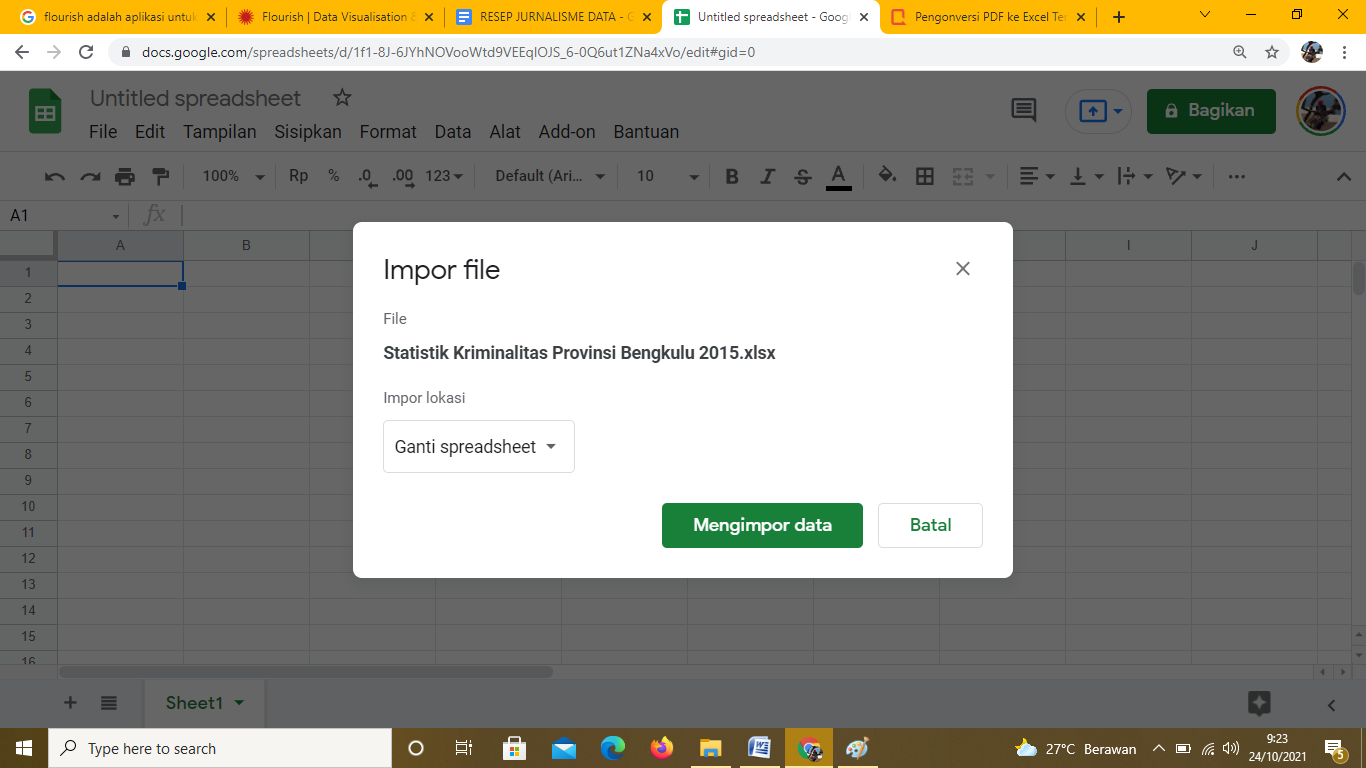Open the Ganti spreadsheet location dropdown
Viewport: 1366px width, 768px height.
(478, 447)
